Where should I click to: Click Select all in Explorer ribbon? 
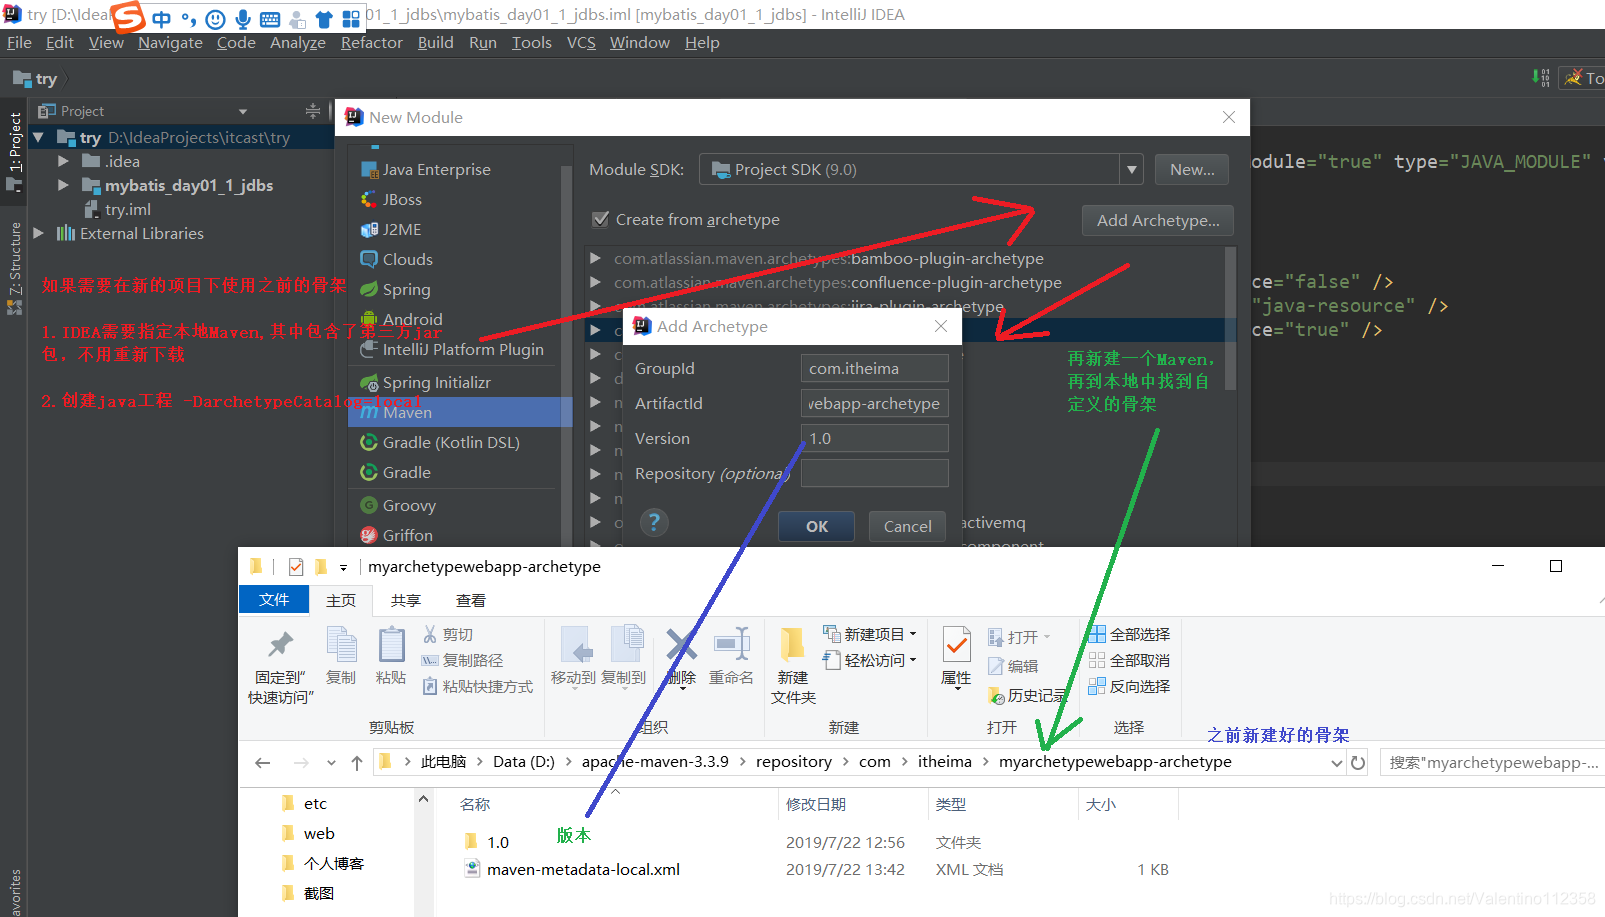1129,635
